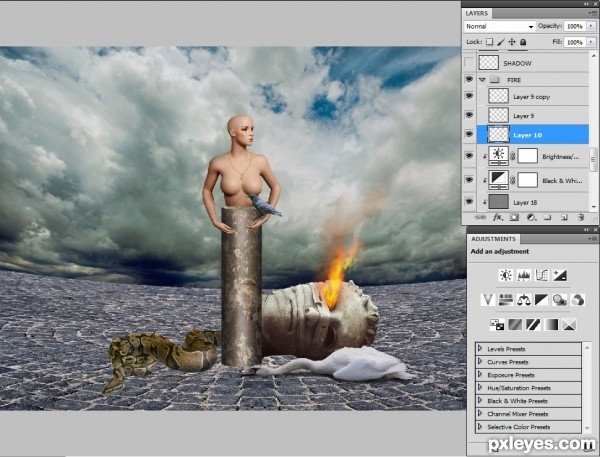The height and width of the screenshot is (457, 600).
Task: Hide Layer 10
Action: coord(469,134)
